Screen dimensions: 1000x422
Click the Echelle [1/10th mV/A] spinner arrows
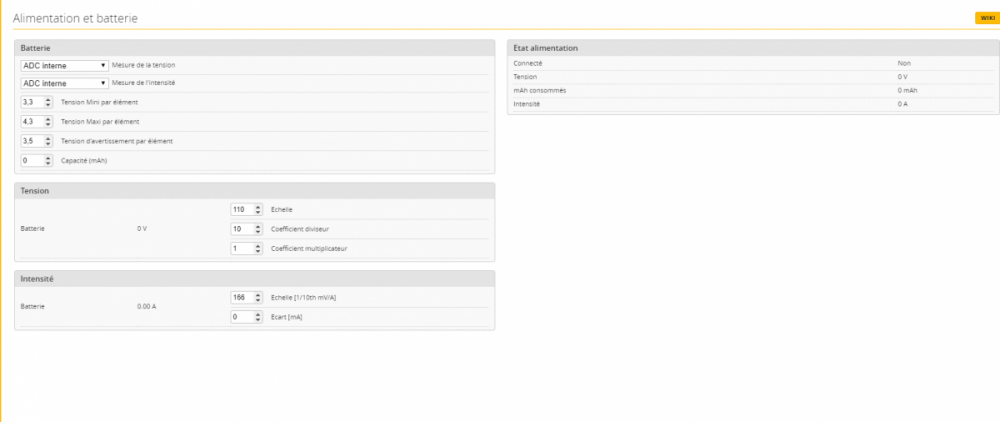coord(258,297)
